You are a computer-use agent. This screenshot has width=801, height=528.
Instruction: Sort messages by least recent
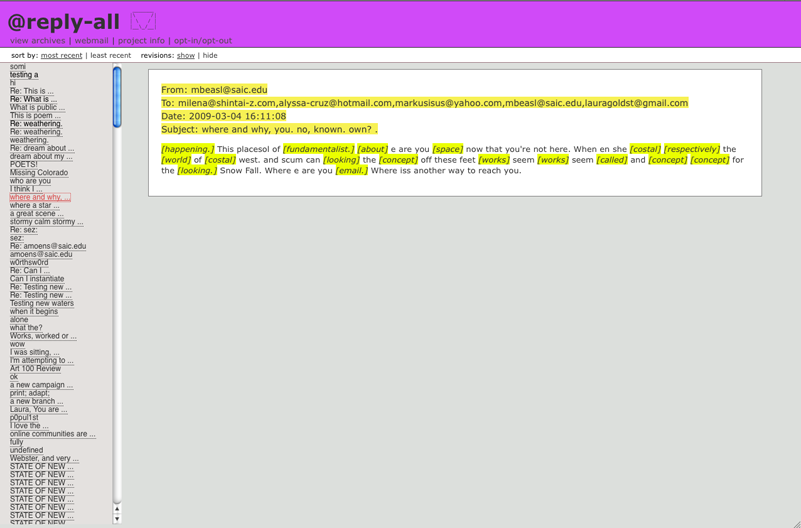(110, 56)
